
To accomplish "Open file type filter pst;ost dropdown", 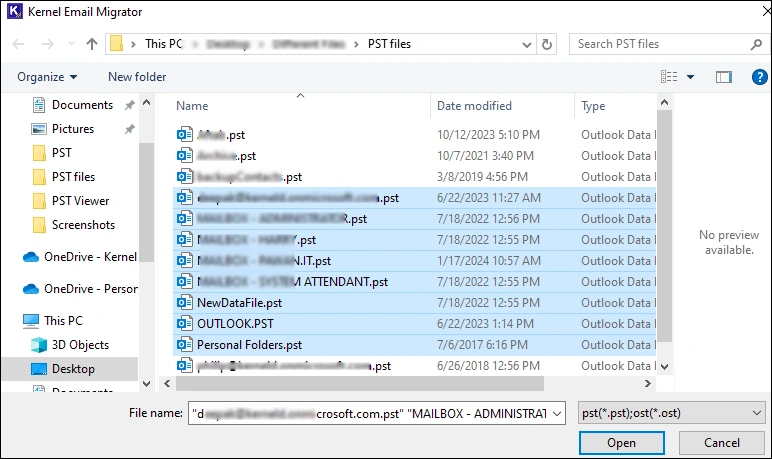I will [x=672, y=414].
